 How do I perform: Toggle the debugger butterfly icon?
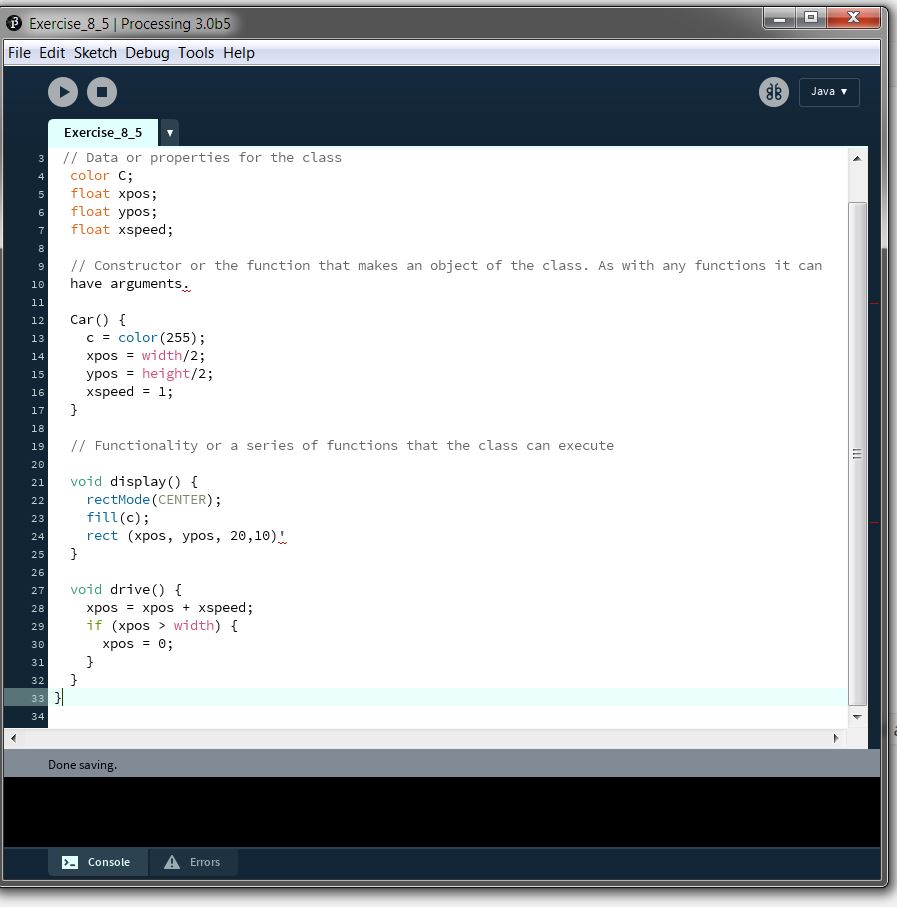pos(773,92)
